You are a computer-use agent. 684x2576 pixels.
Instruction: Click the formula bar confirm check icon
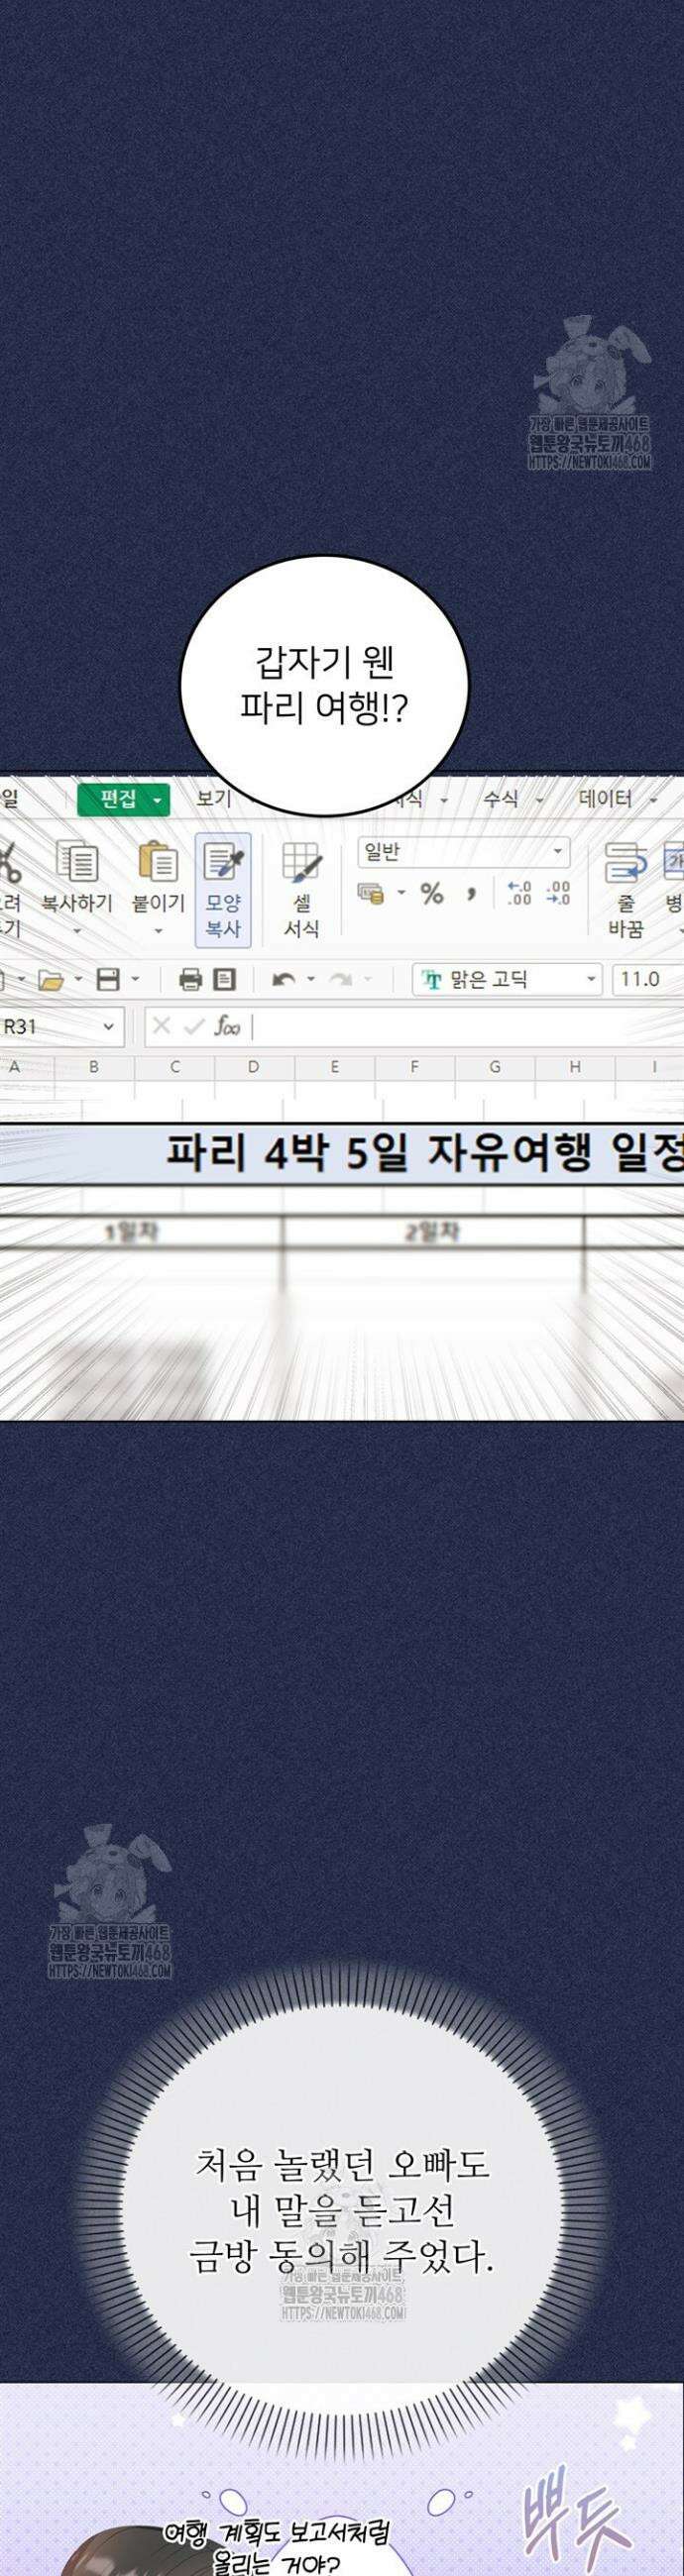[195, 1026]
